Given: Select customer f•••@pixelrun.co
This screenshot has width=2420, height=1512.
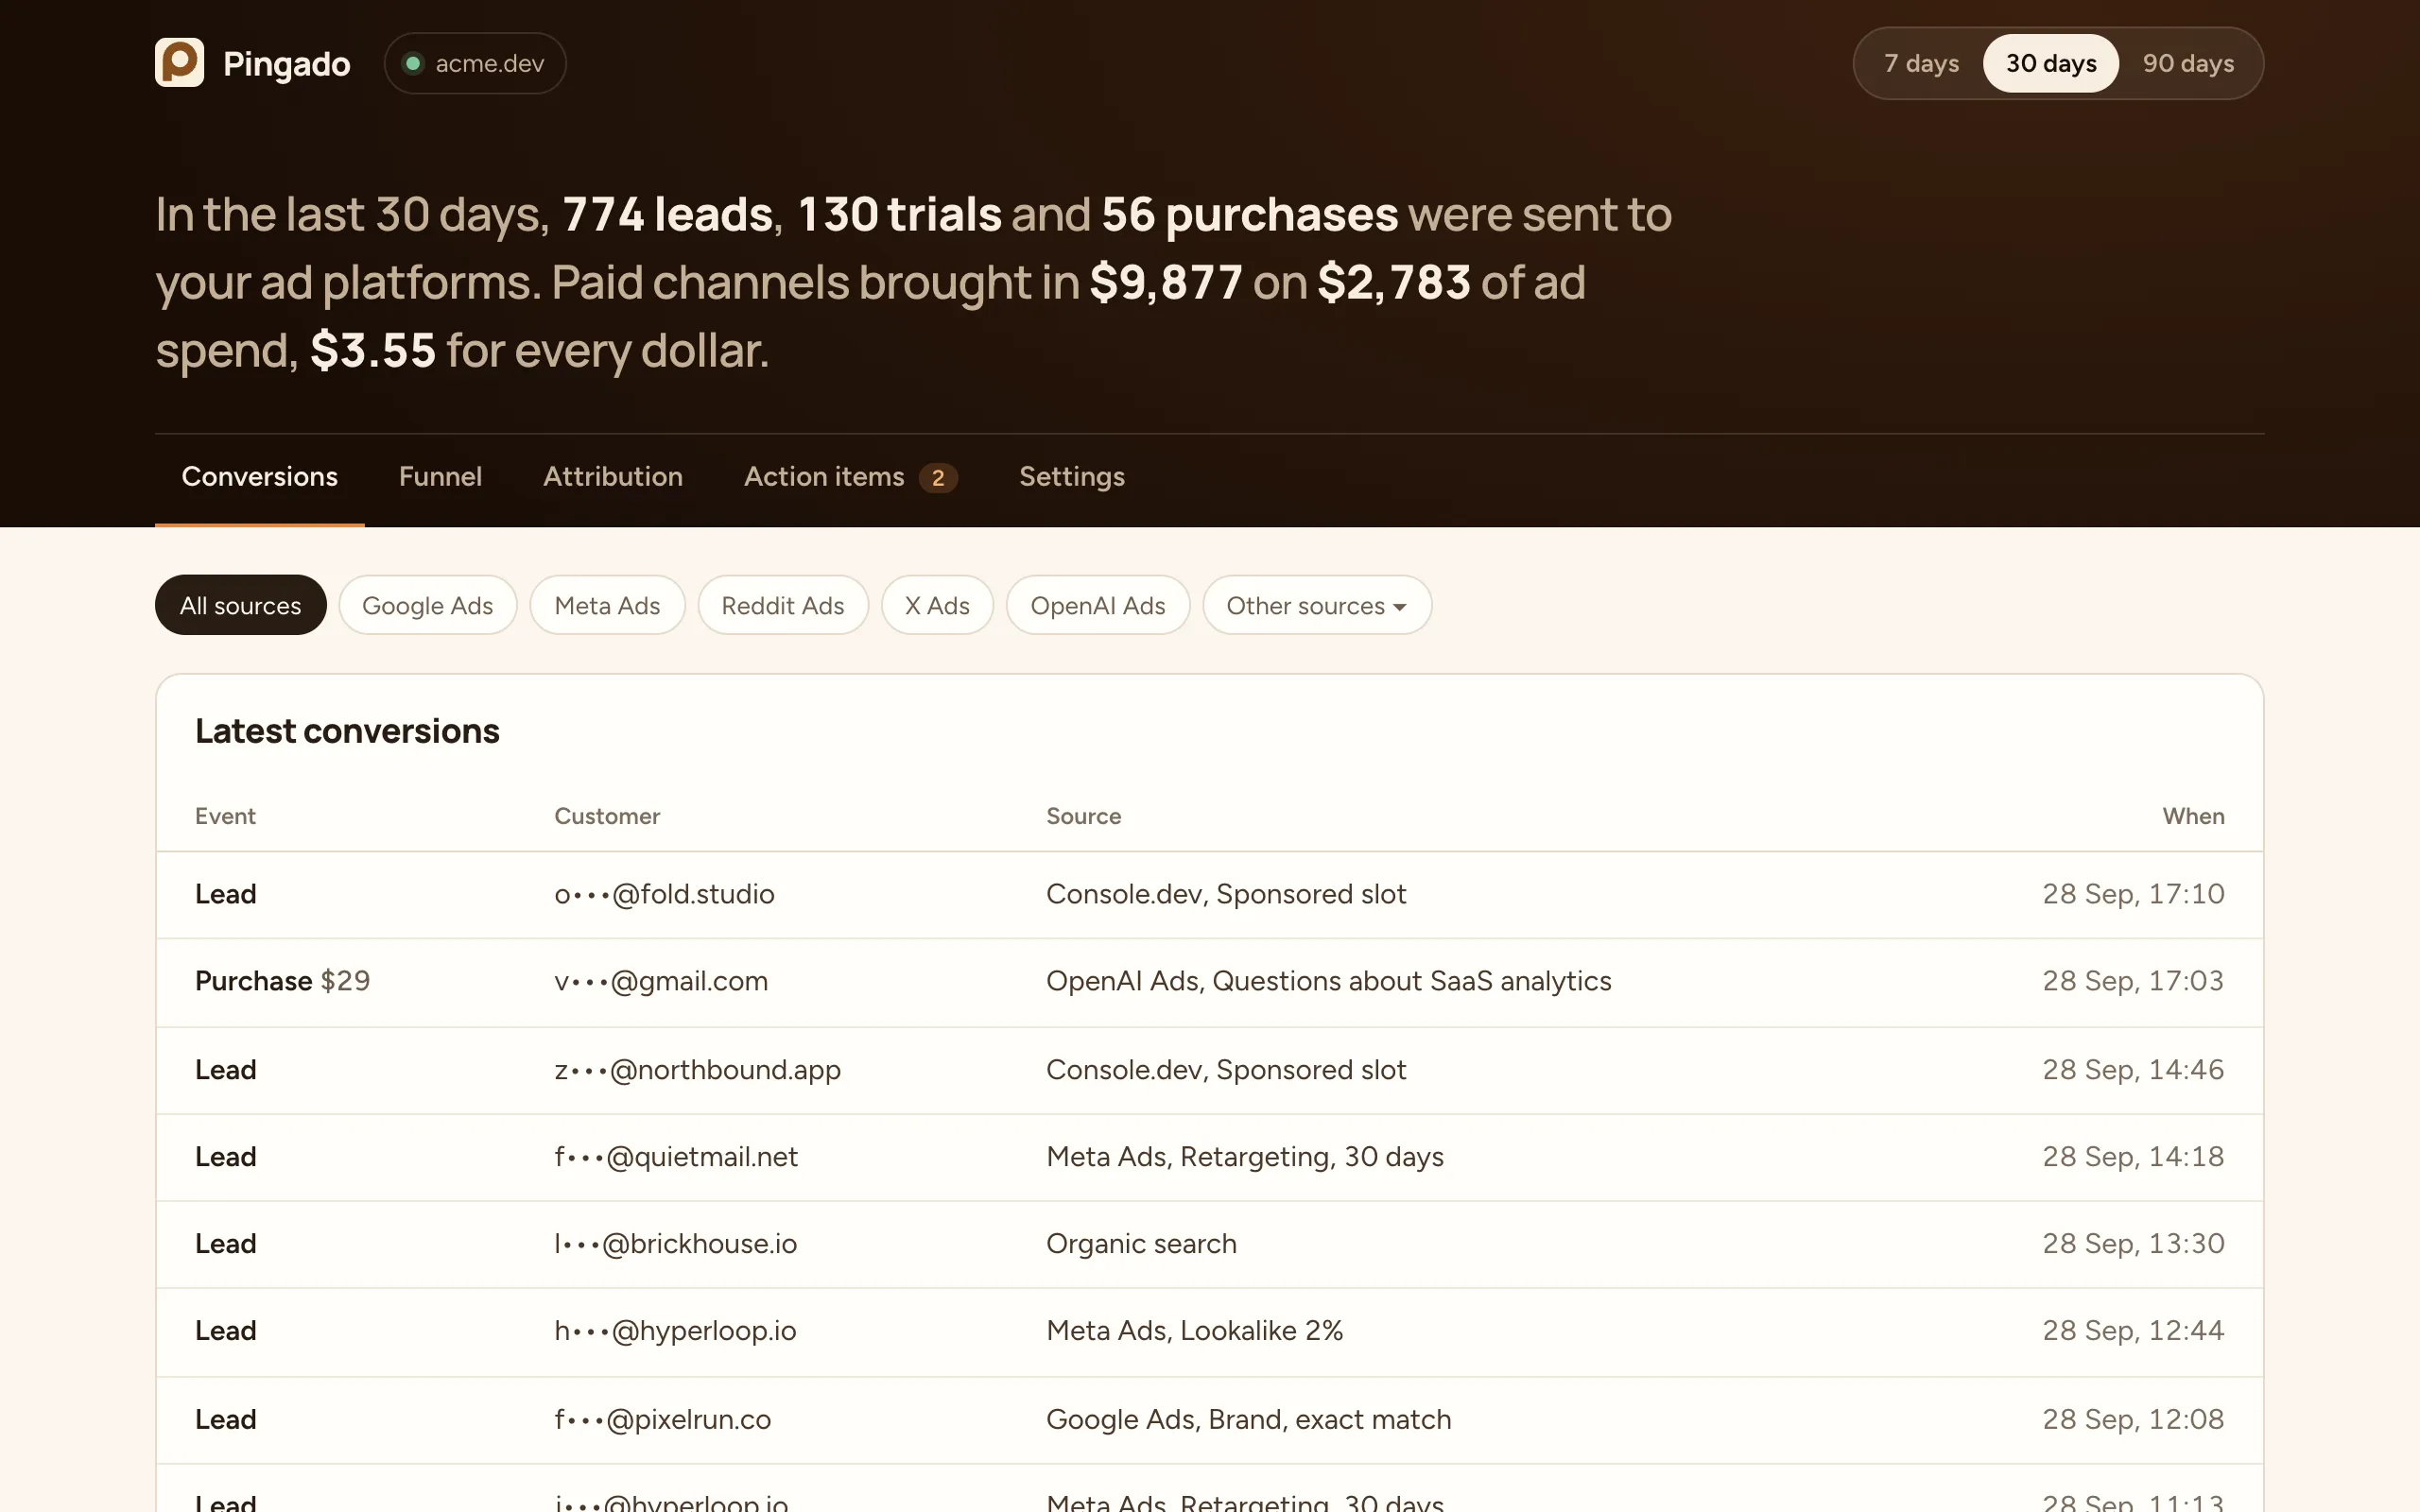Looking at the screenshot, I should click(x=663, y=1420).
